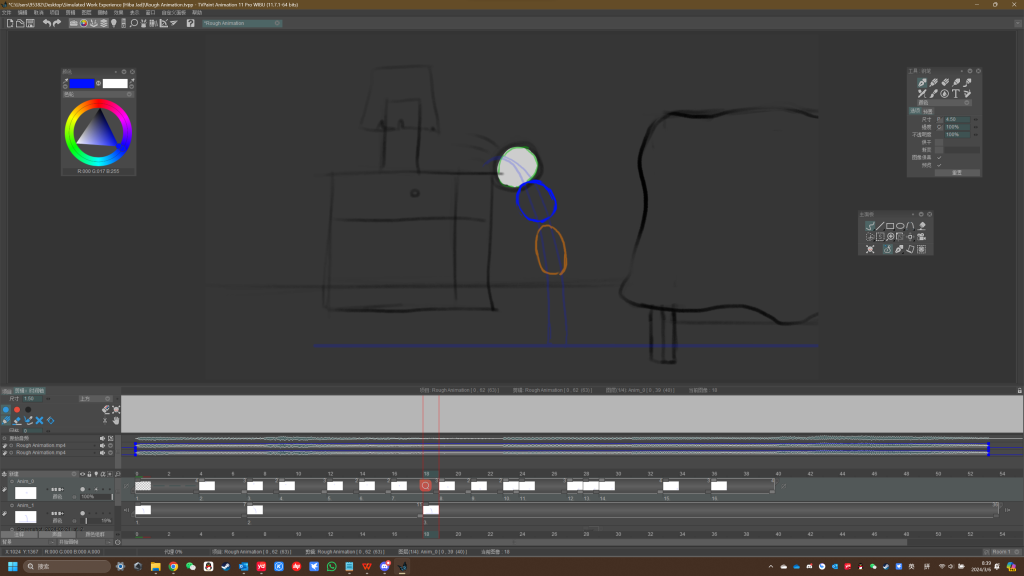The height and width of the screenshot is (576, 1024).
Task: Select the rectangle shape in main panel
Action: [890, 226]
